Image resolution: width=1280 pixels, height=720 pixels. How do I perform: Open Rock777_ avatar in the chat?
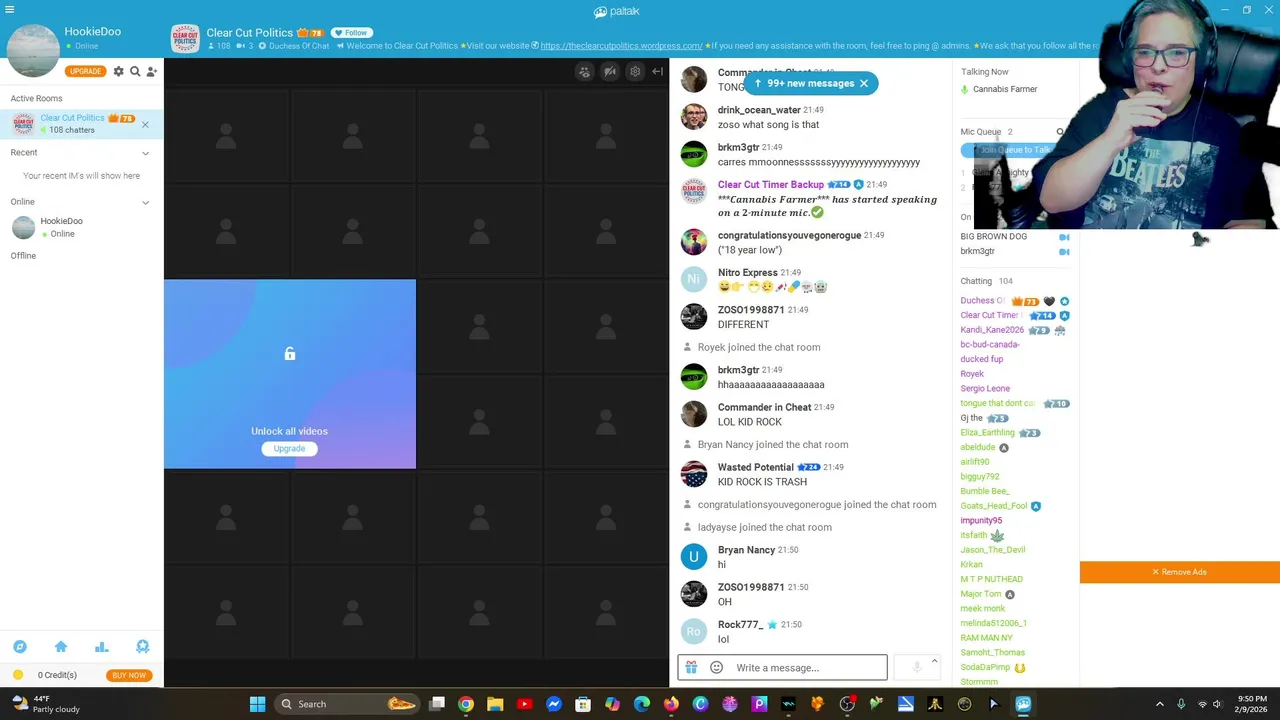(x=693, y=631)
